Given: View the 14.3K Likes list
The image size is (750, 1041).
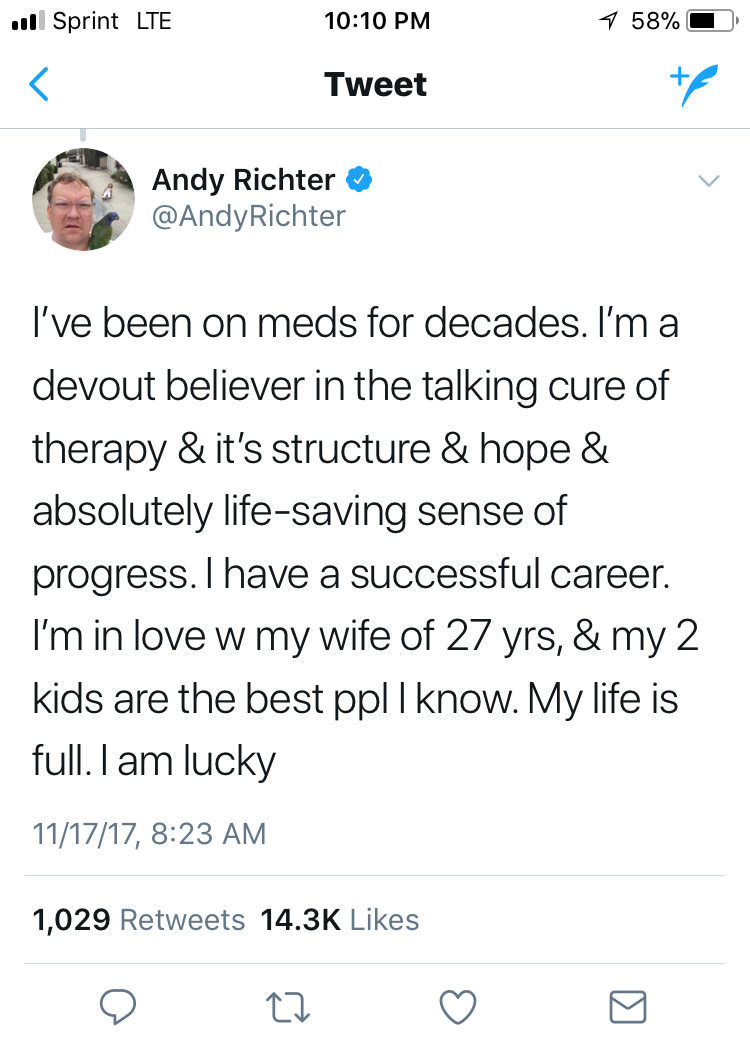Looking at the screenshot, I should click(339, 919).
